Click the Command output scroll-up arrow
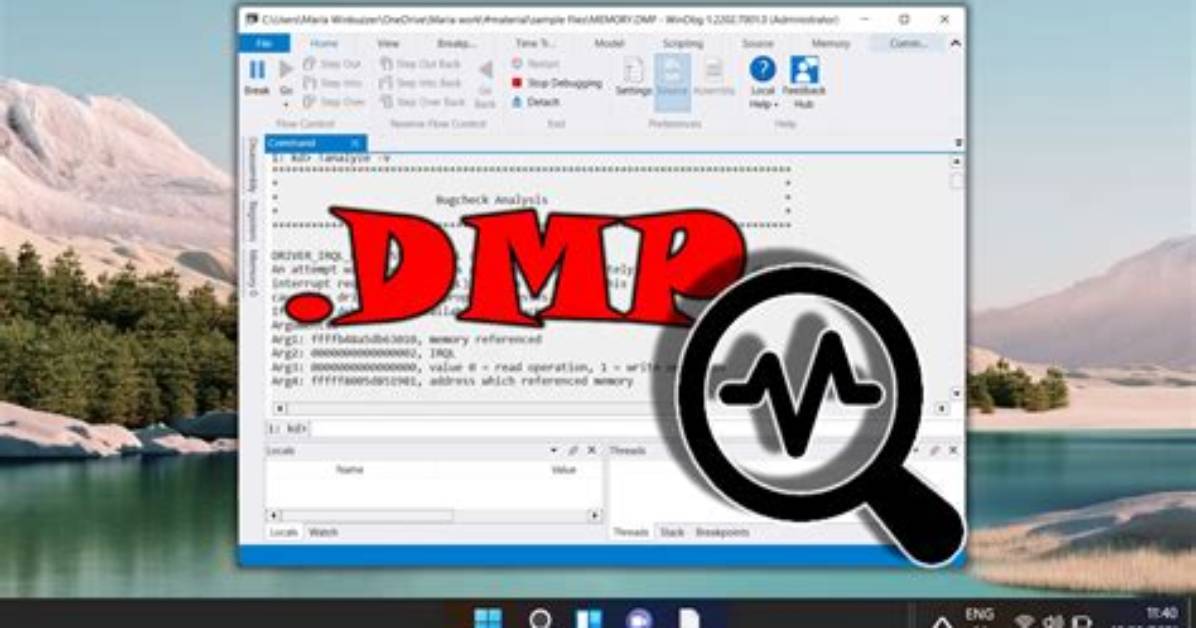The height and width of the screenshot is (628, 1196). 956,163
